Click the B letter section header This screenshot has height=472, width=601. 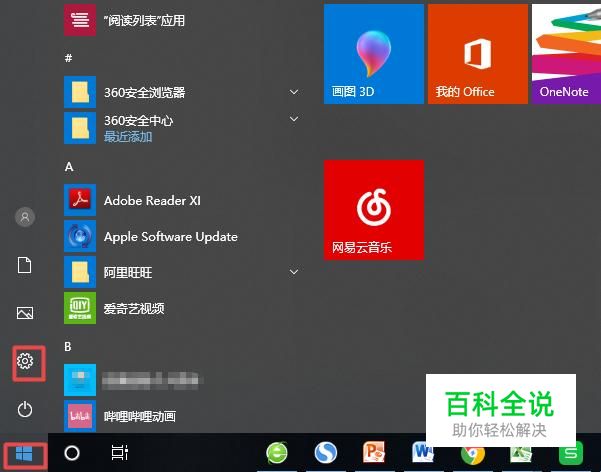[x=68, y=347]
